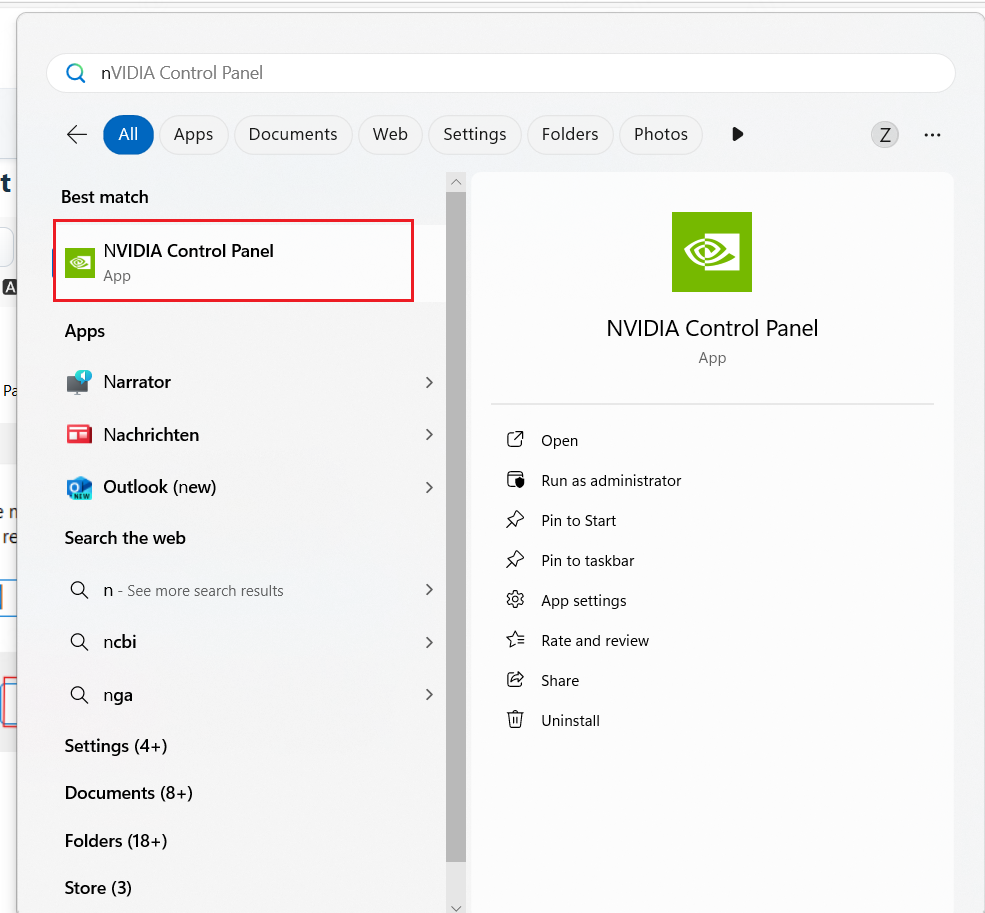Expand the Settings (4+) results group

point(116,746)
